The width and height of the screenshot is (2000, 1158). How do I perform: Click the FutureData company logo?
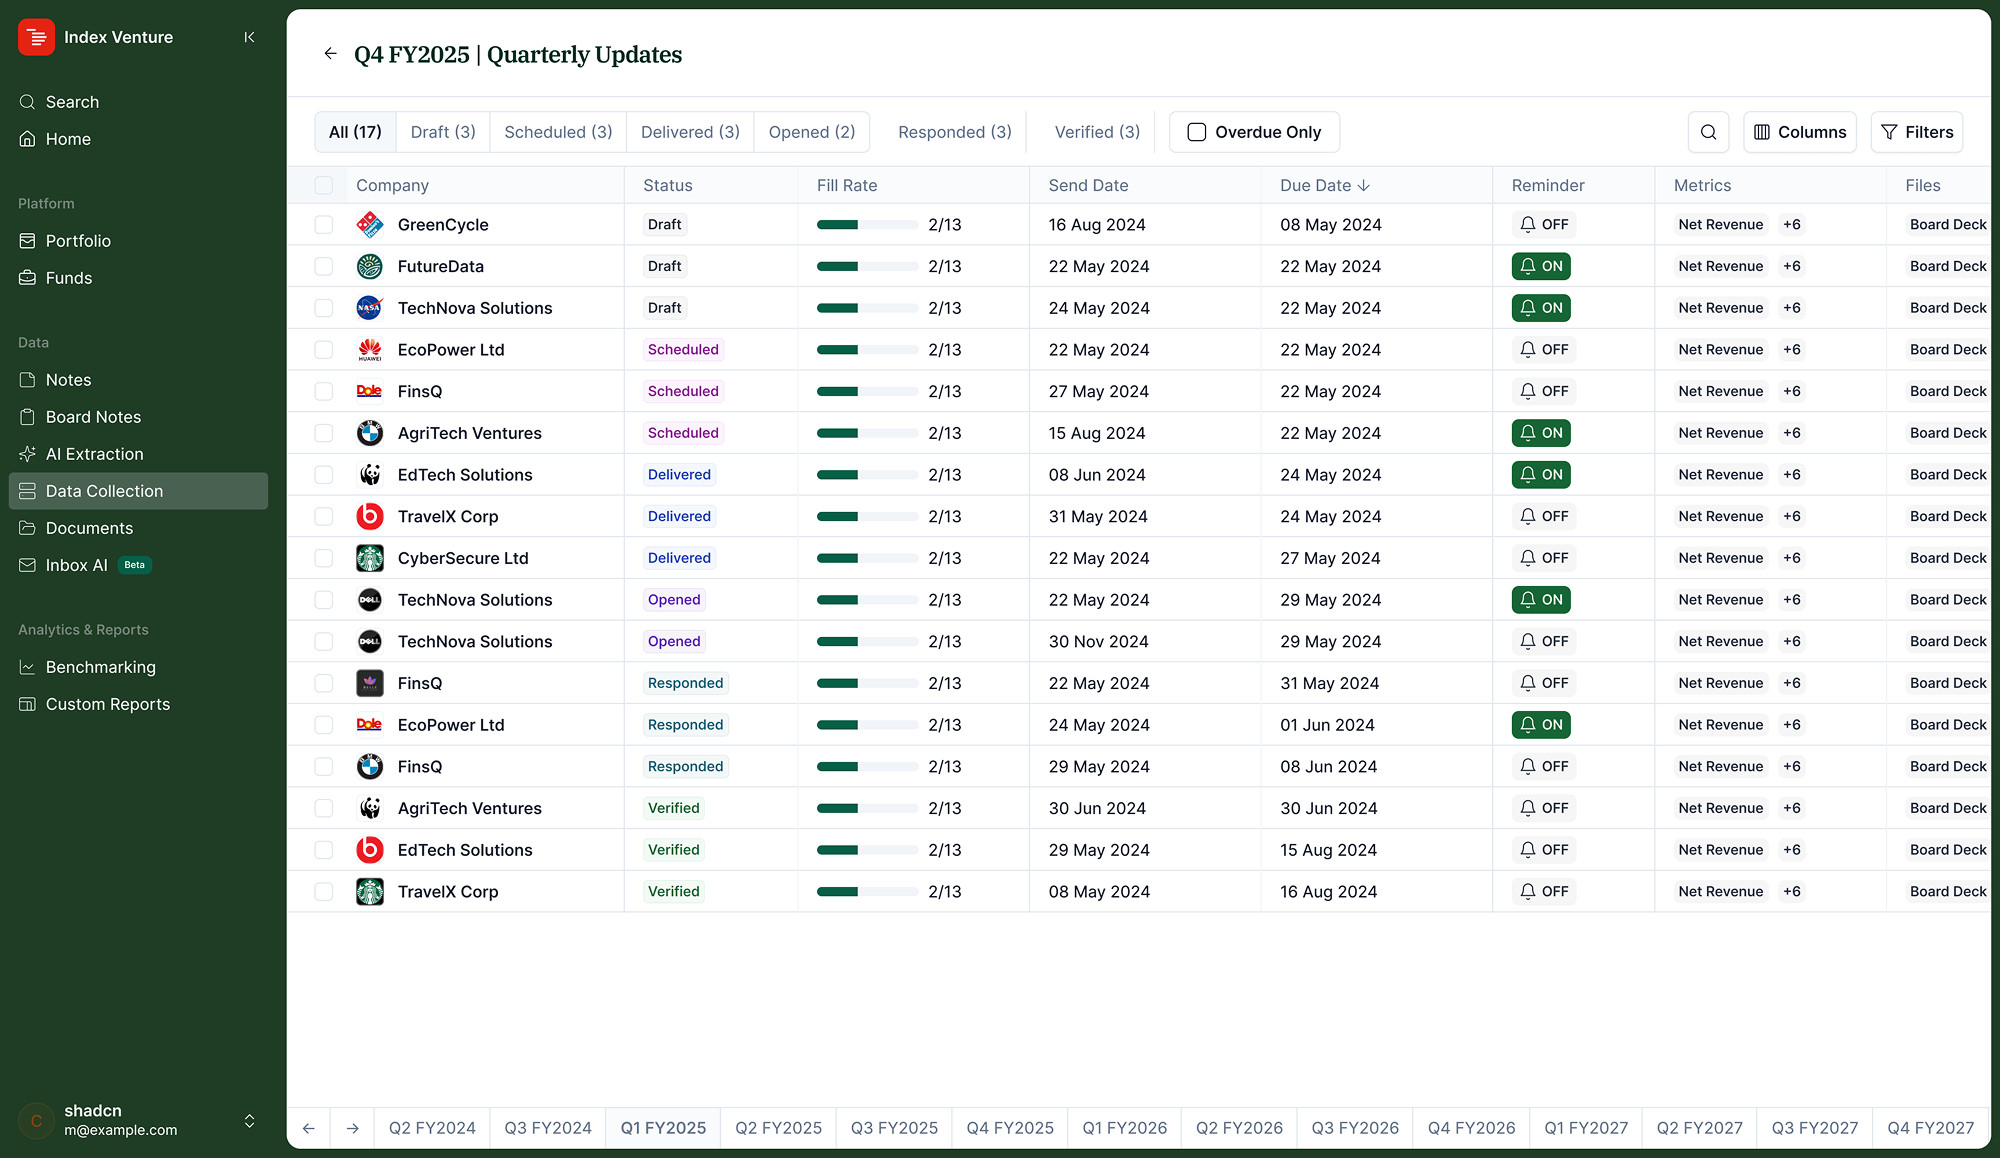(370, 266)
